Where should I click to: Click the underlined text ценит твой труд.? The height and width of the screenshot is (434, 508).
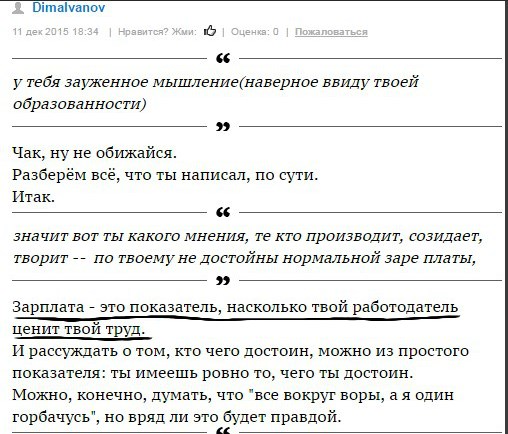[79, 329]
